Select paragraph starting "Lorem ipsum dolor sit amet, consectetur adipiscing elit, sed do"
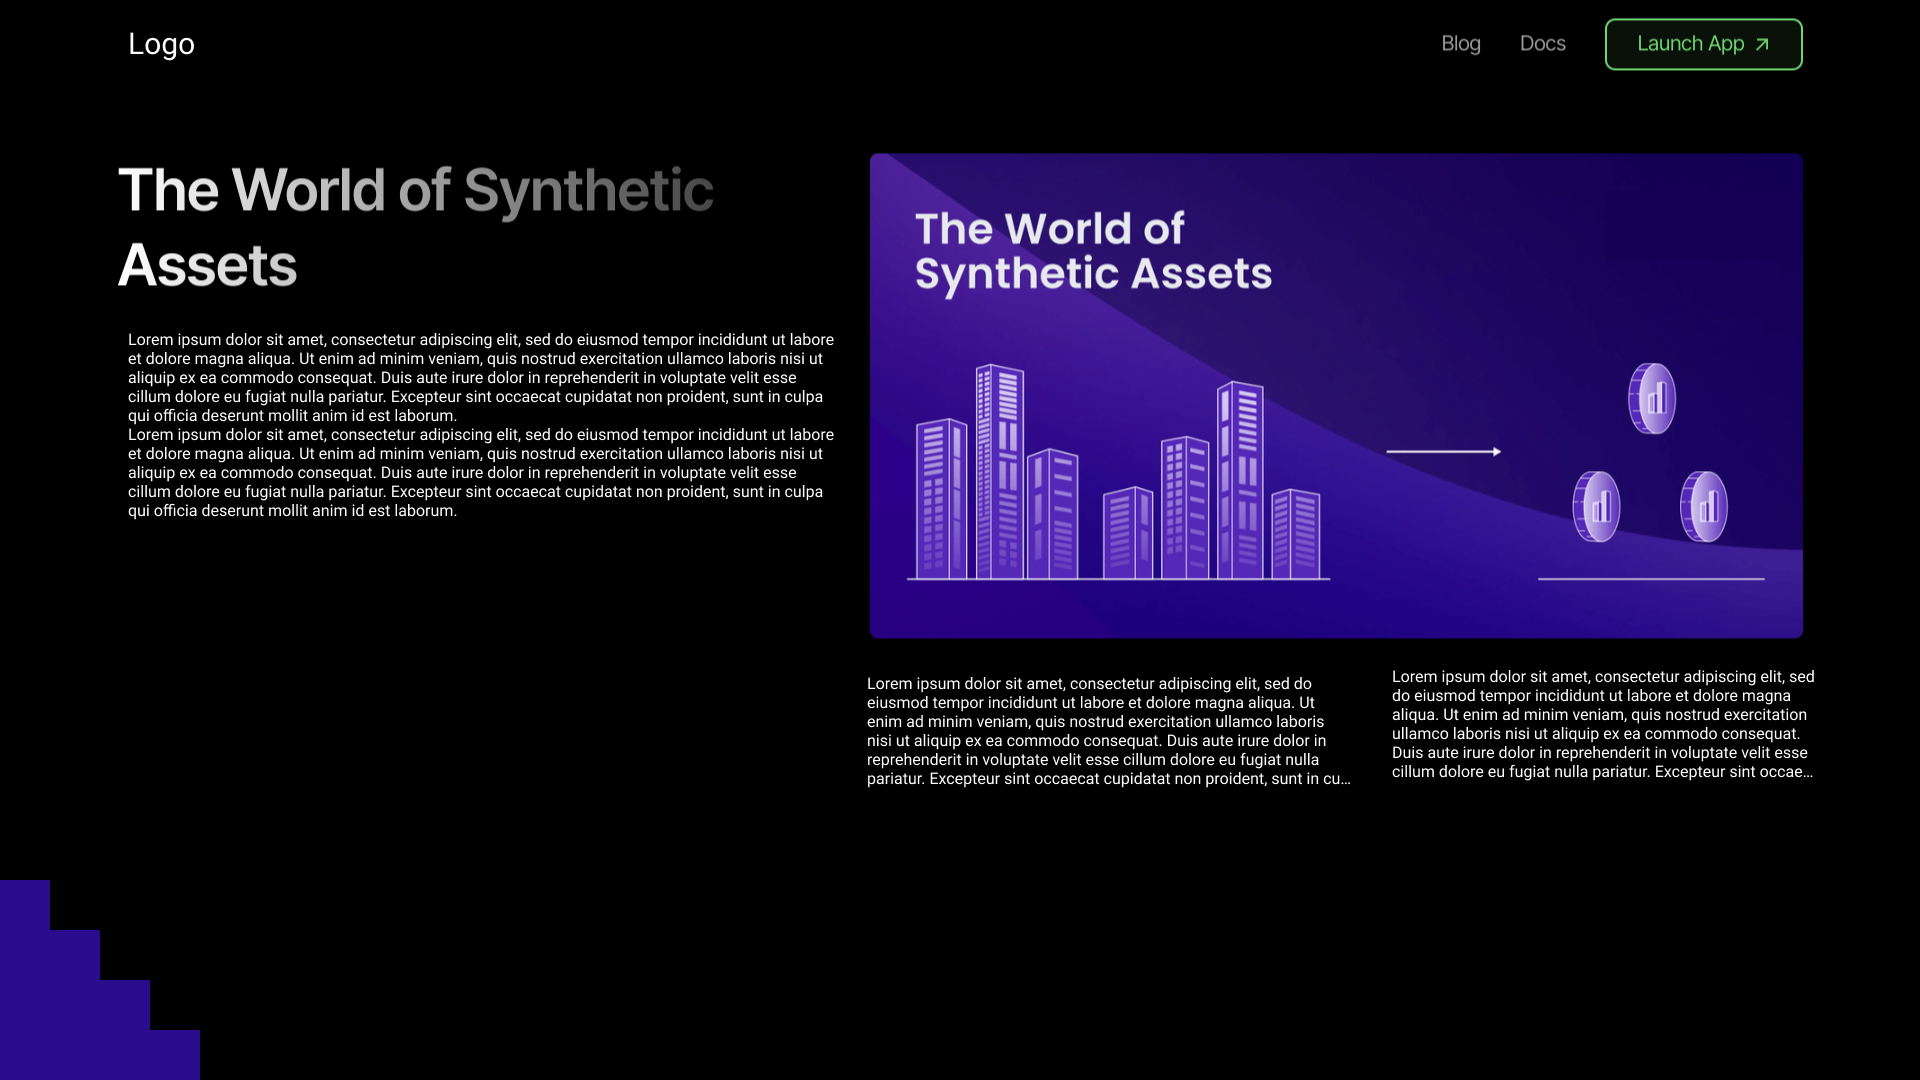The image size is (1920, 1080). [x=1108, y=731]
